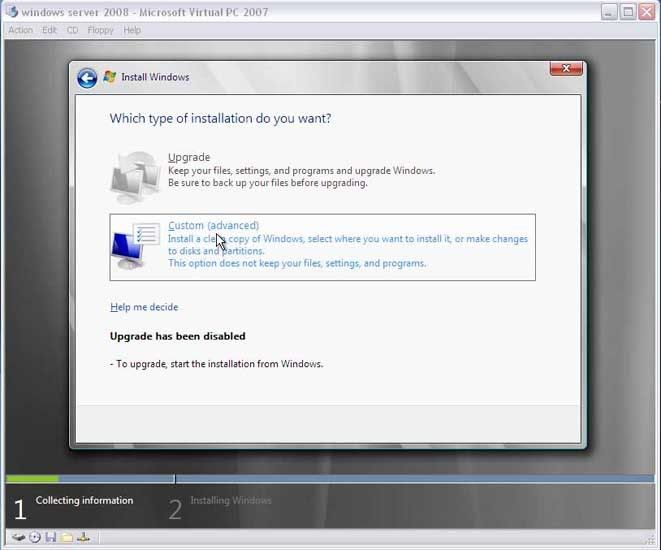661x550 pixels.
Task: Click the shared folder status icon
Action: 67,537
